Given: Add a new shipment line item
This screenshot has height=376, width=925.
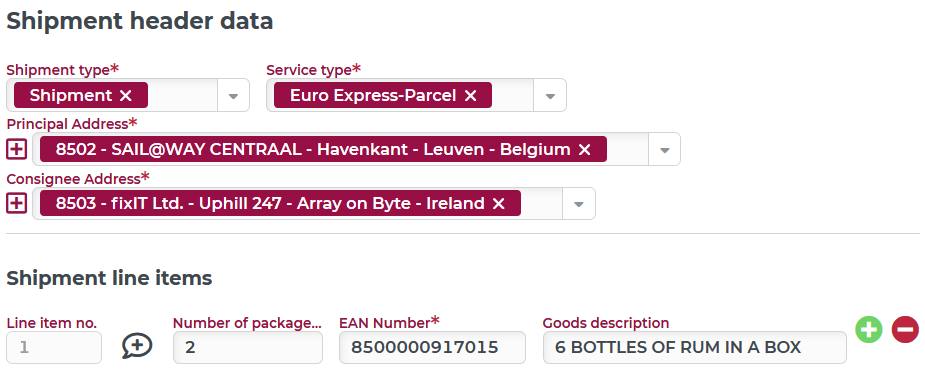Looking at the screenshot, I should pos(869,329).
